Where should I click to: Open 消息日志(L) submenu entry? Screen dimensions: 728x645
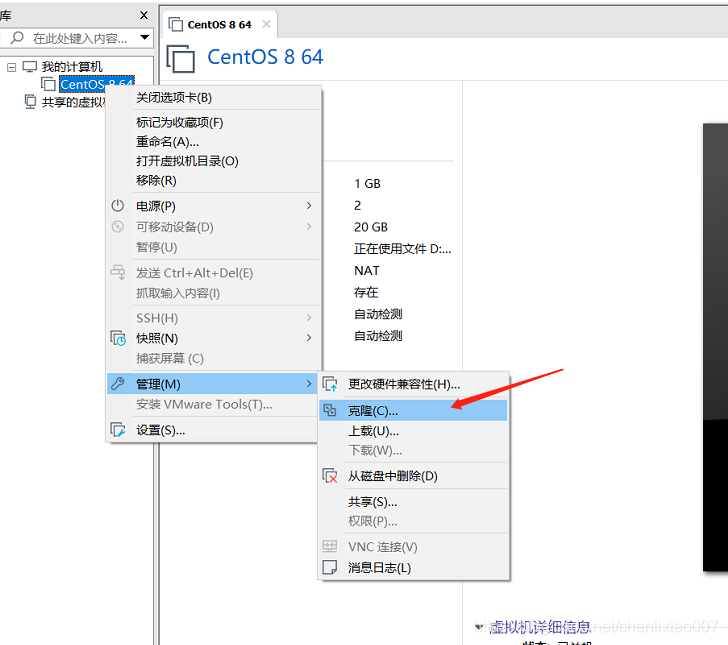pyautogui.click(x=414, y=567)
